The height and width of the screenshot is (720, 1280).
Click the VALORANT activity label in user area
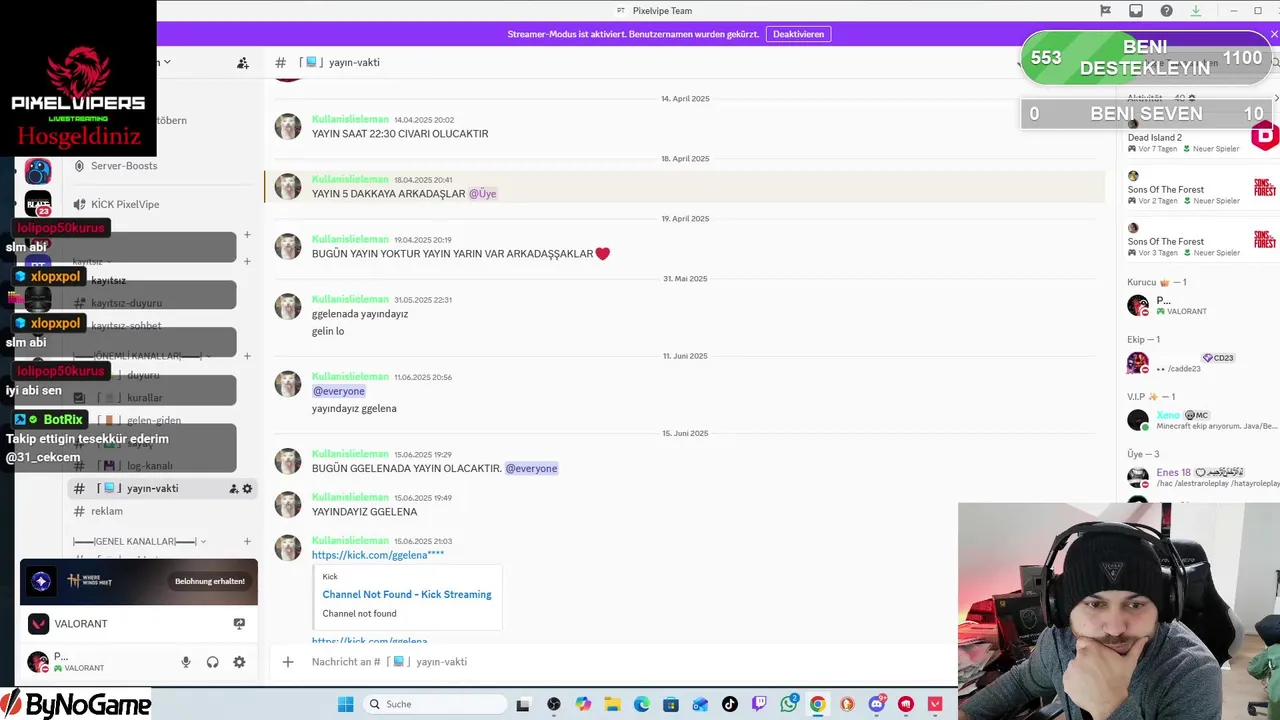pyautogui.click(x=81, y=624)
